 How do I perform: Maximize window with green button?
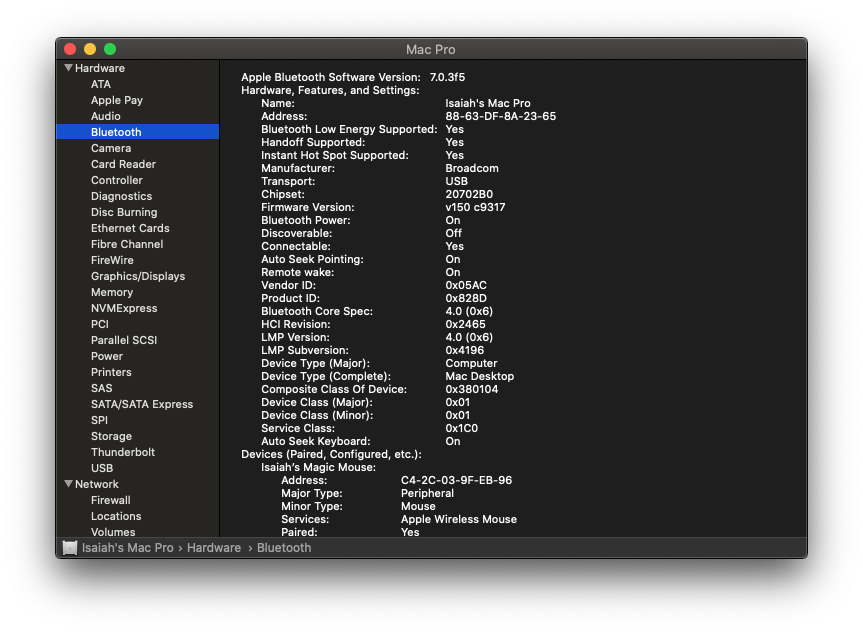[110, 49]
